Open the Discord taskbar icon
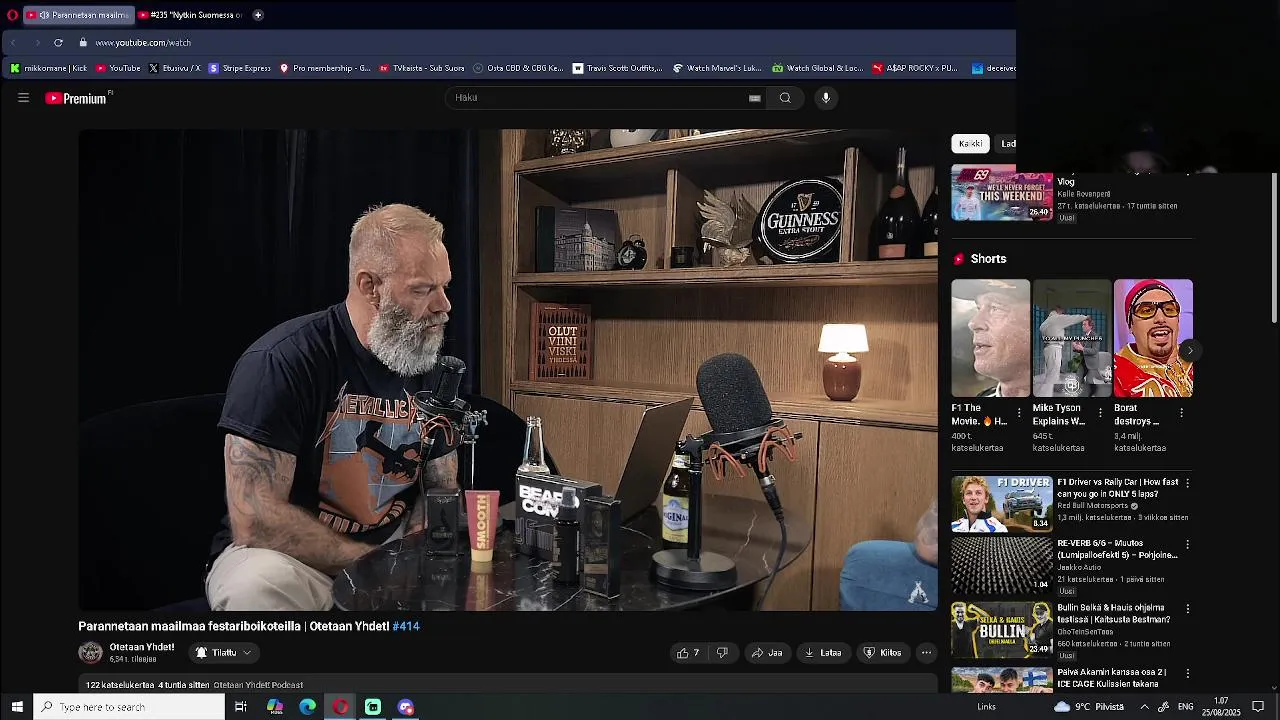 coord(406,707)
